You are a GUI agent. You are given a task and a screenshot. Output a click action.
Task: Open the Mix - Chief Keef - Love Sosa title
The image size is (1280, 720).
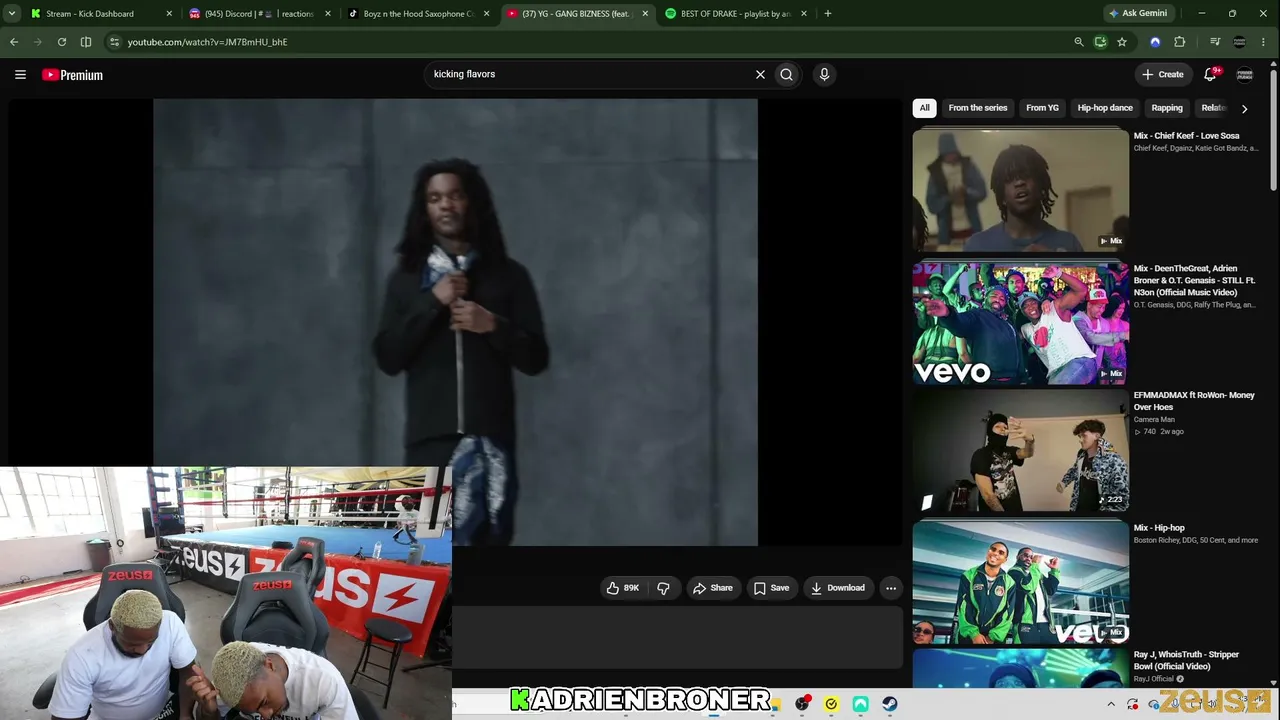point(1186,136)
